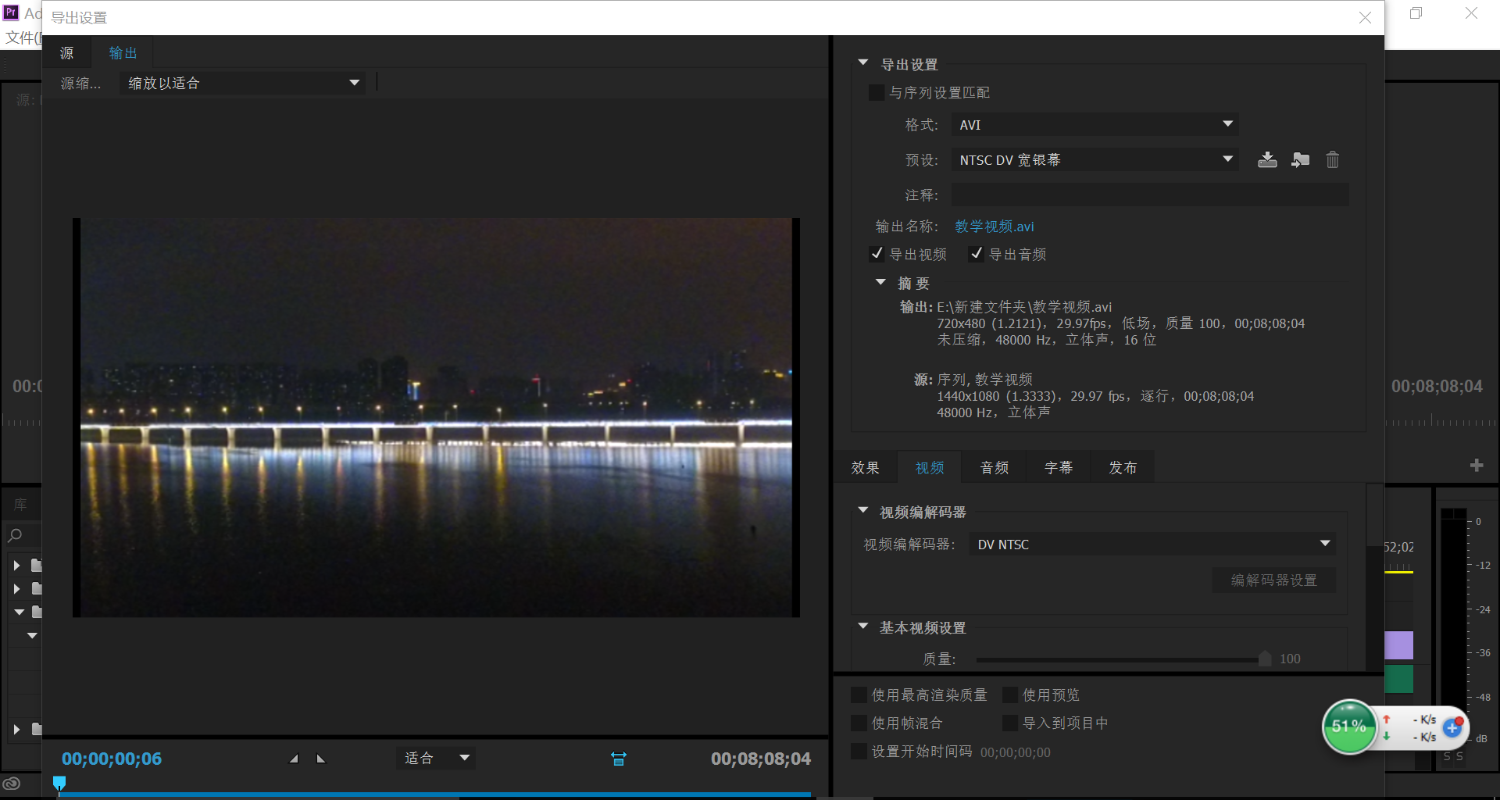Open the video codec dropdown DV NTSC
The width and height of the screenshot is (1500, 800).
pos(1152,544)
